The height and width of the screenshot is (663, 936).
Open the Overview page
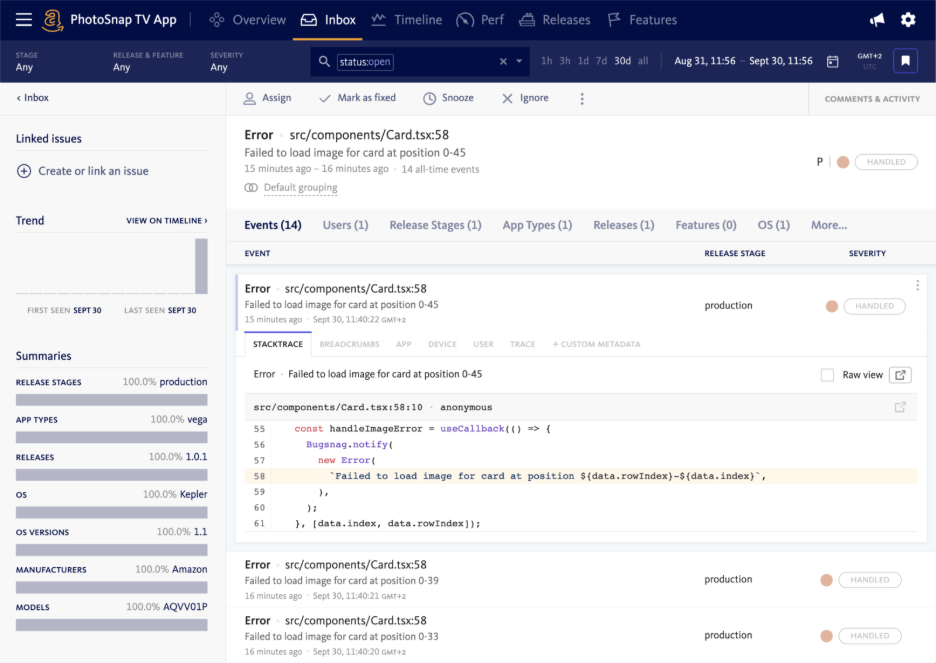tap(247, 20)
